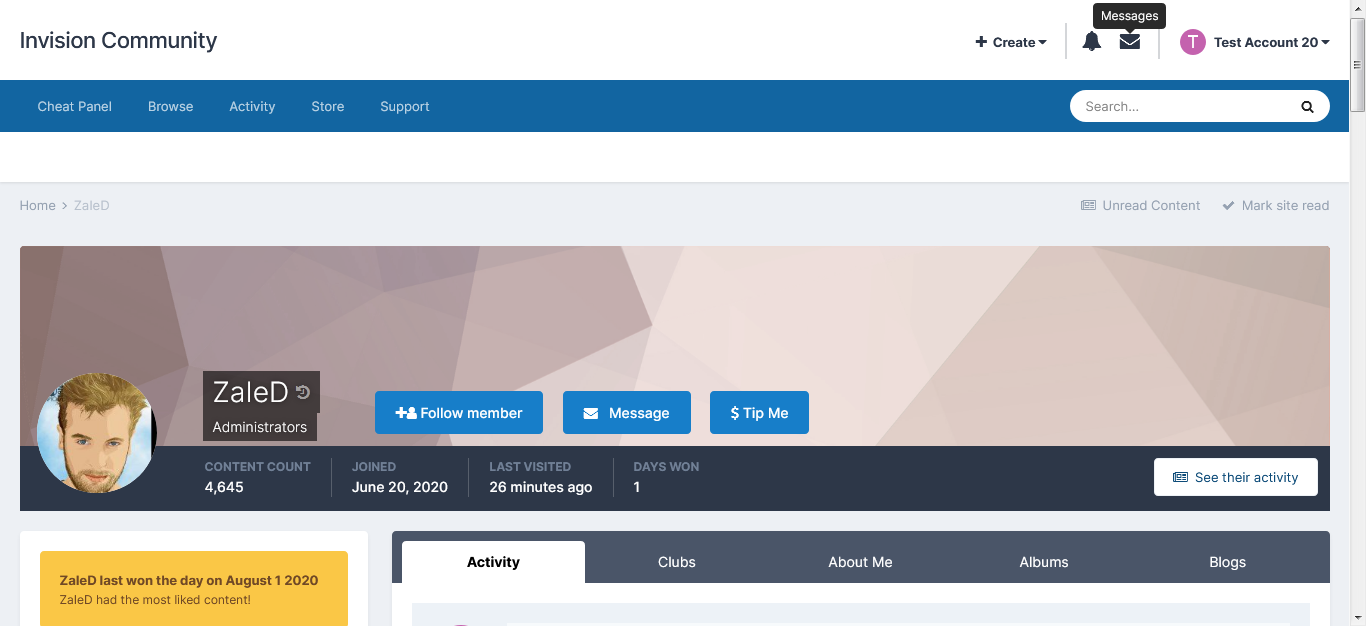This screenshot has height=626, width=1366.
Task: Click the ZaleD profile name heading
Action: pyautogui.click(x=251, y=393)
